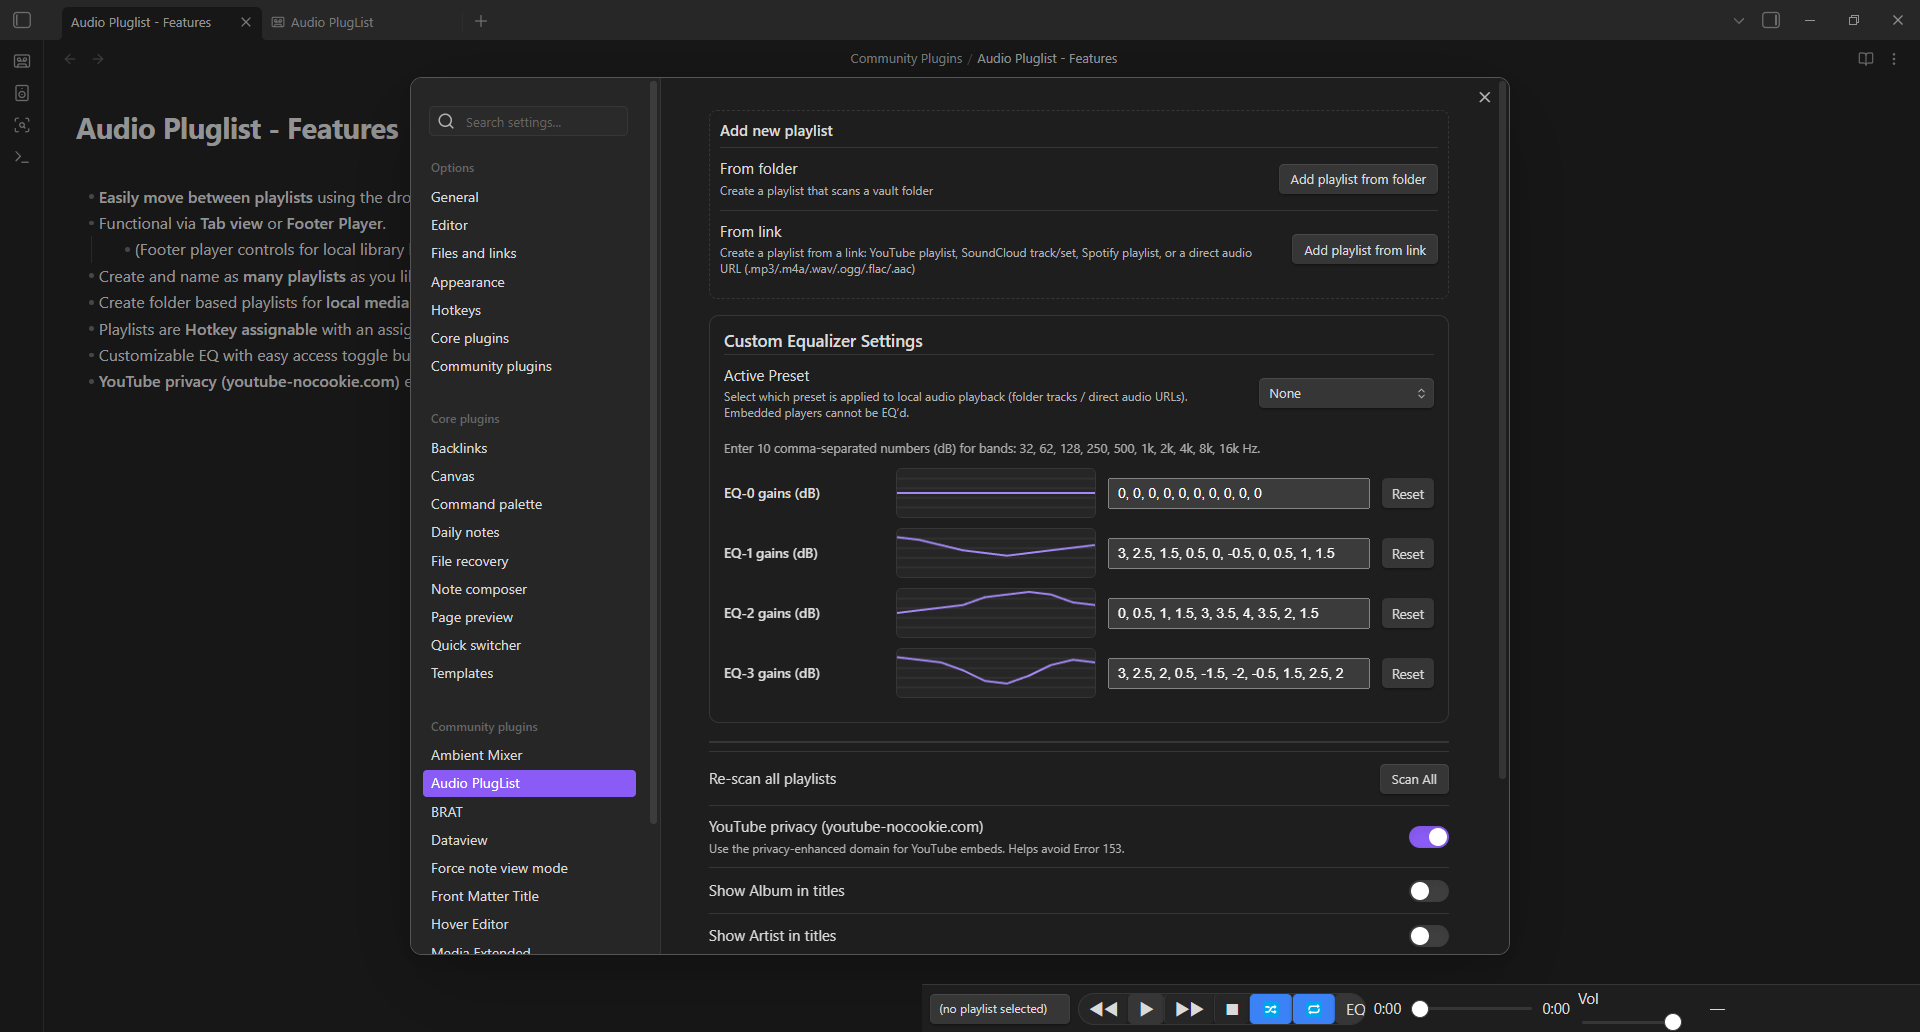The height and width of the screenshot is (1032, 1920).
Task: Click the EQ-3 gains input field
Action: [x=1238, y=673]
